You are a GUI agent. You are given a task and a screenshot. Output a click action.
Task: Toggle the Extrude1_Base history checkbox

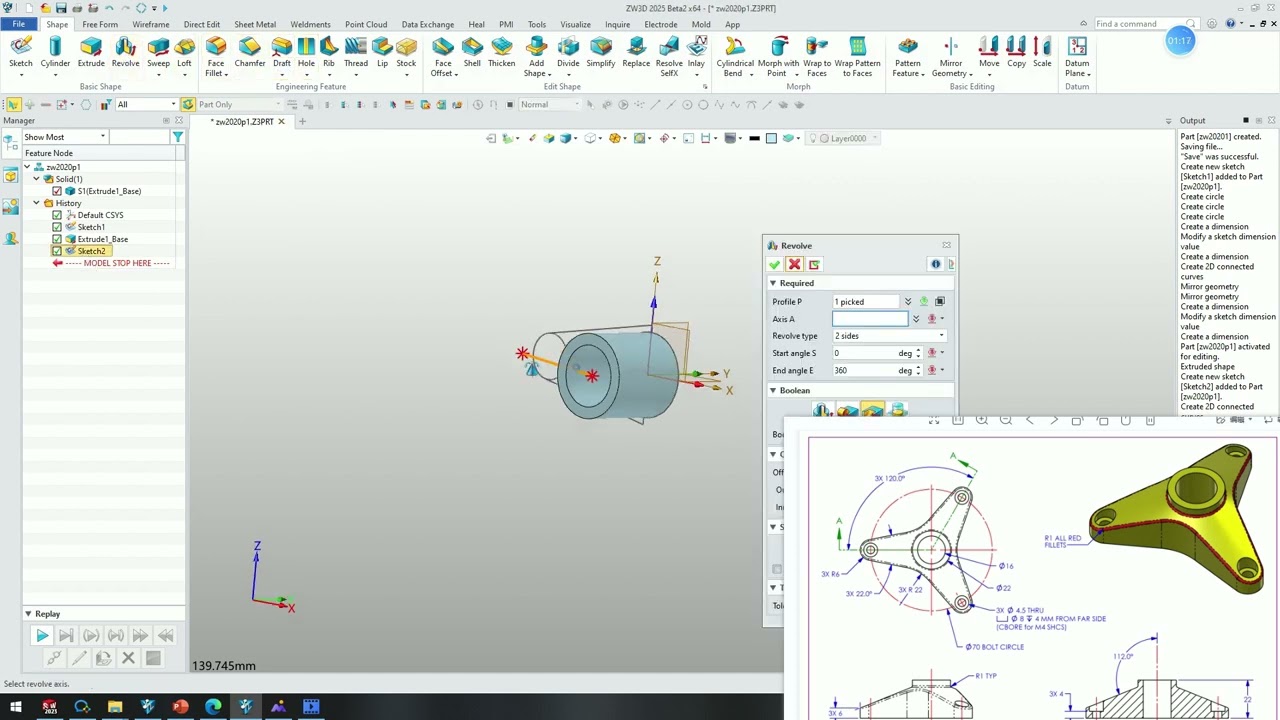pyautogui.click(x=57, y=239)
